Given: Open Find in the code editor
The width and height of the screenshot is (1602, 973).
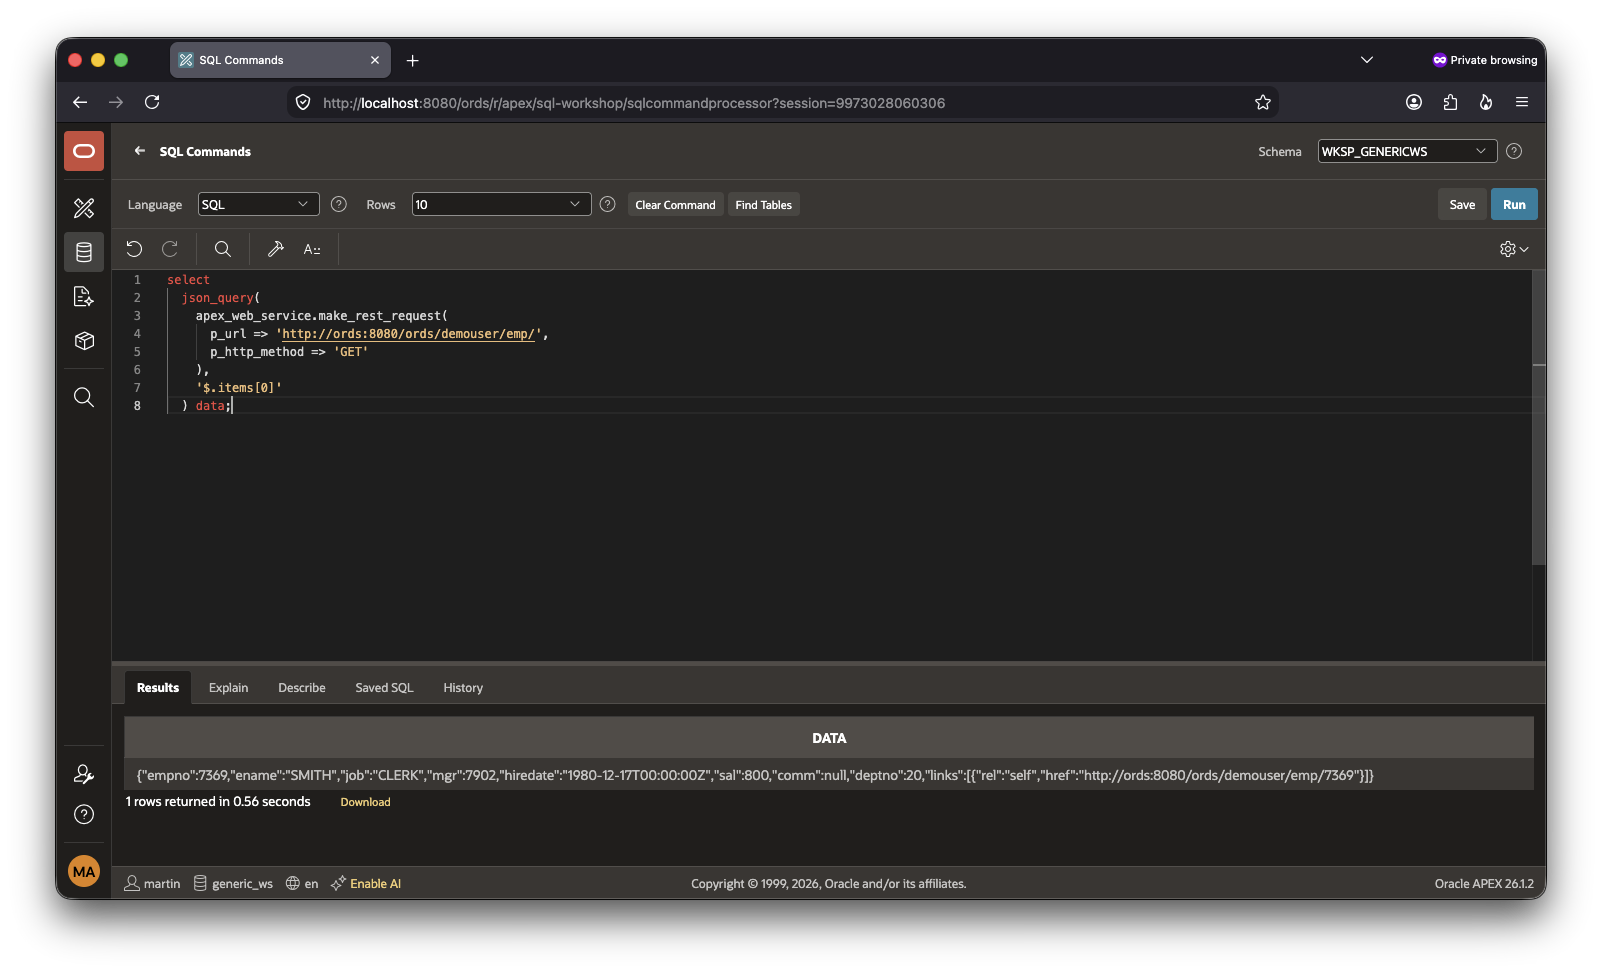Looking at the screenshot, I should [x=223, y=249].
